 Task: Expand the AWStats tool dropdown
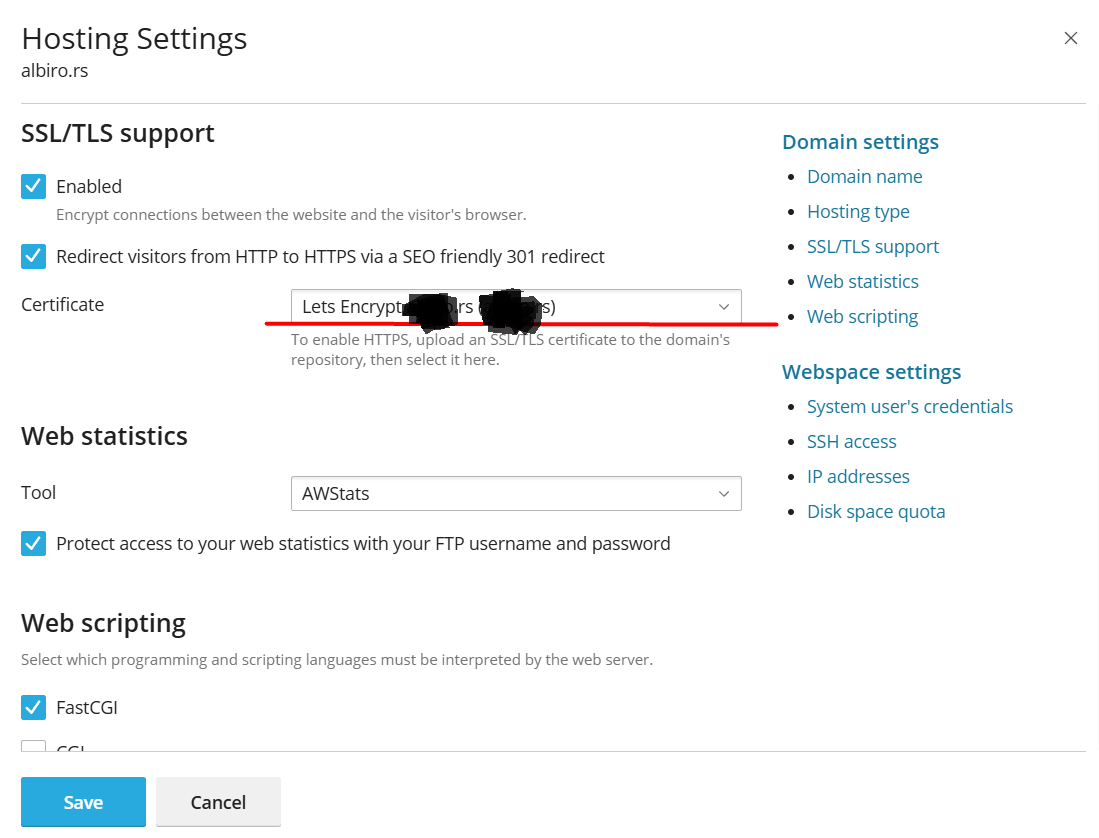click(516, 493)
